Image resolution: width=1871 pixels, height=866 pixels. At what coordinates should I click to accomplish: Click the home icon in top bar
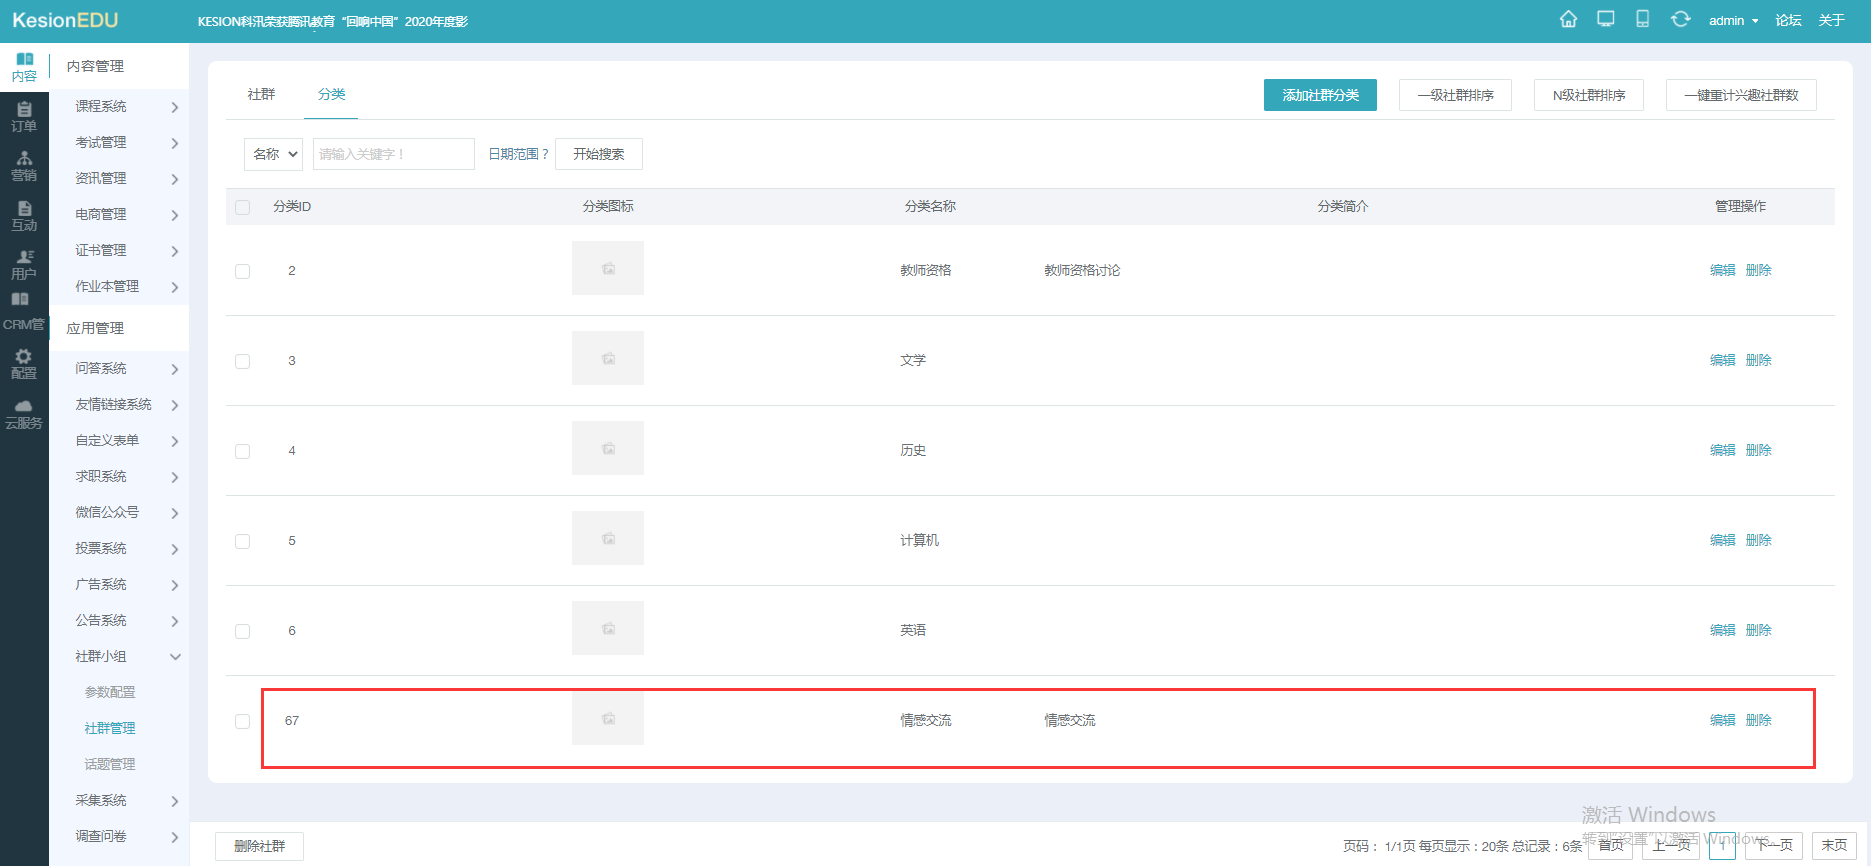tap(1568, 20)
